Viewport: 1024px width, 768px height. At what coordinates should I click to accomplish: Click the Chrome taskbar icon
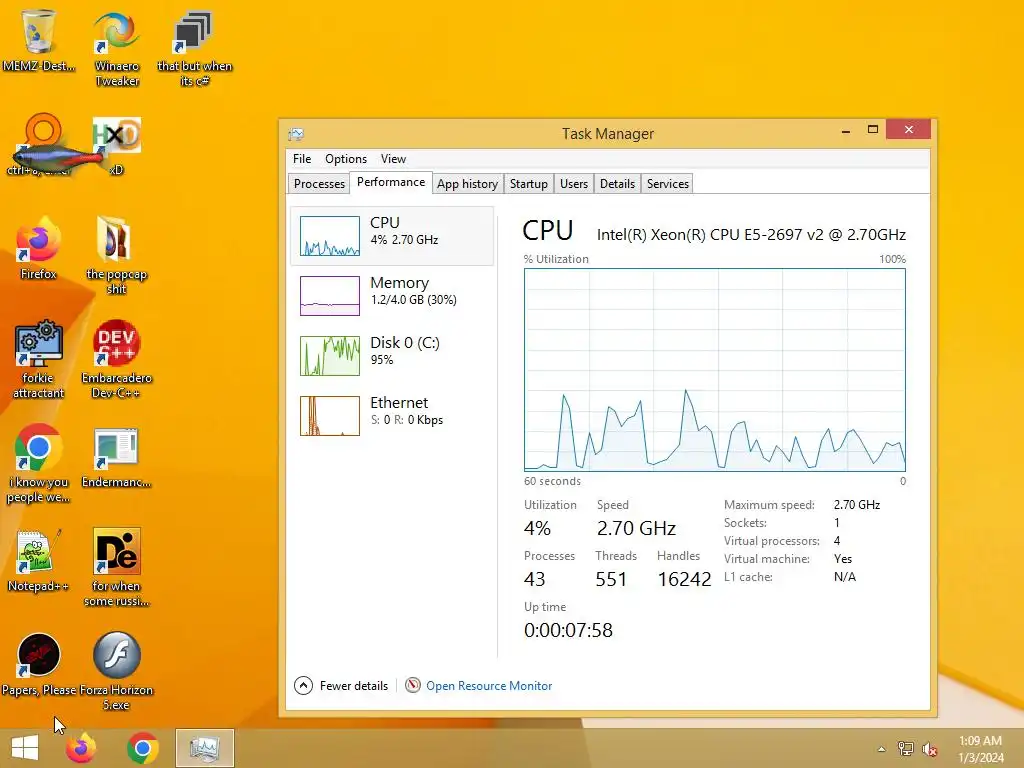pos(142,748)
